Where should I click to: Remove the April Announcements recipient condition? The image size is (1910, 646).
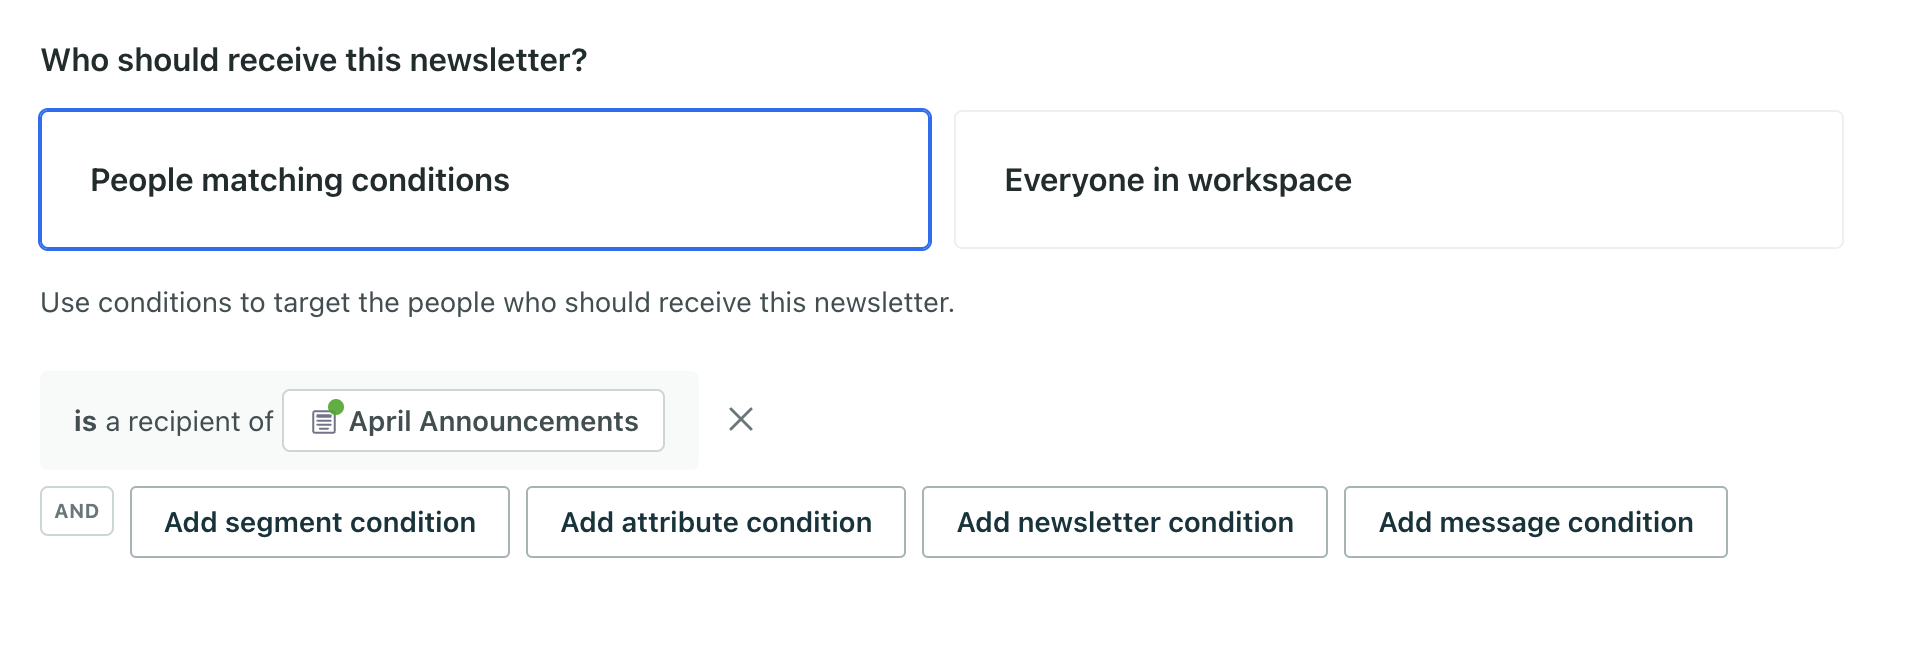tap(741, 419)
